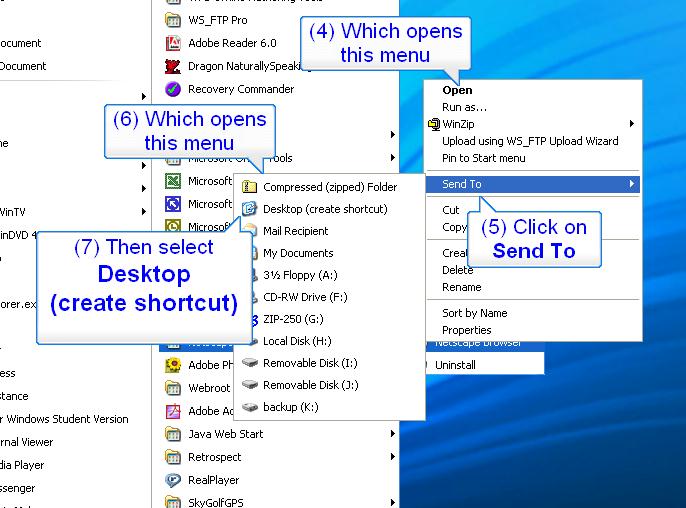Click the Desktop (create shortcut) icon
Image resolution: width=686 pixels, height=508 pixels.
pos(249,209)
